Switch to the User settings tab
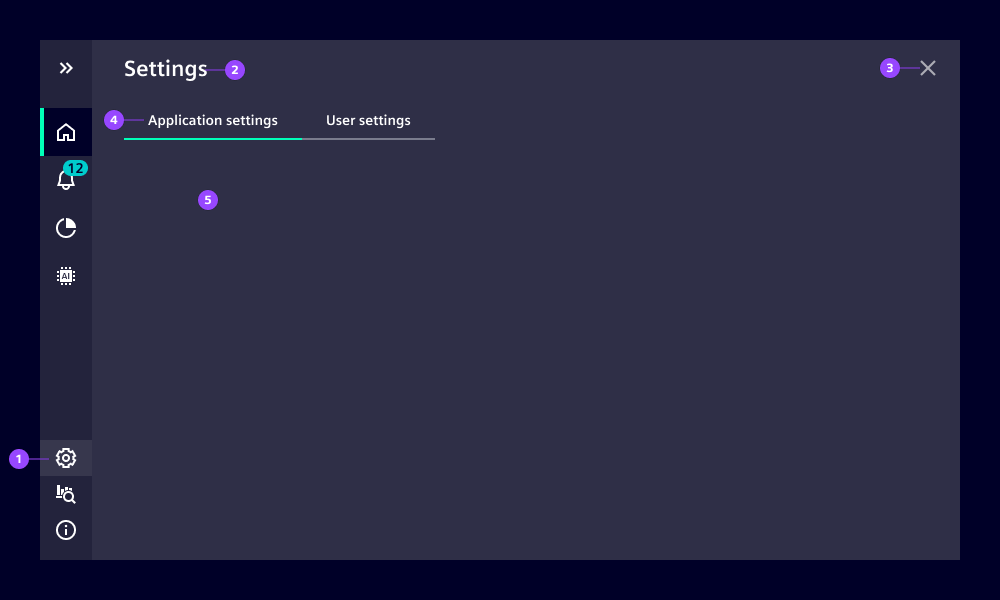This screenshot has width=1000, height=600. pos(368,120)
